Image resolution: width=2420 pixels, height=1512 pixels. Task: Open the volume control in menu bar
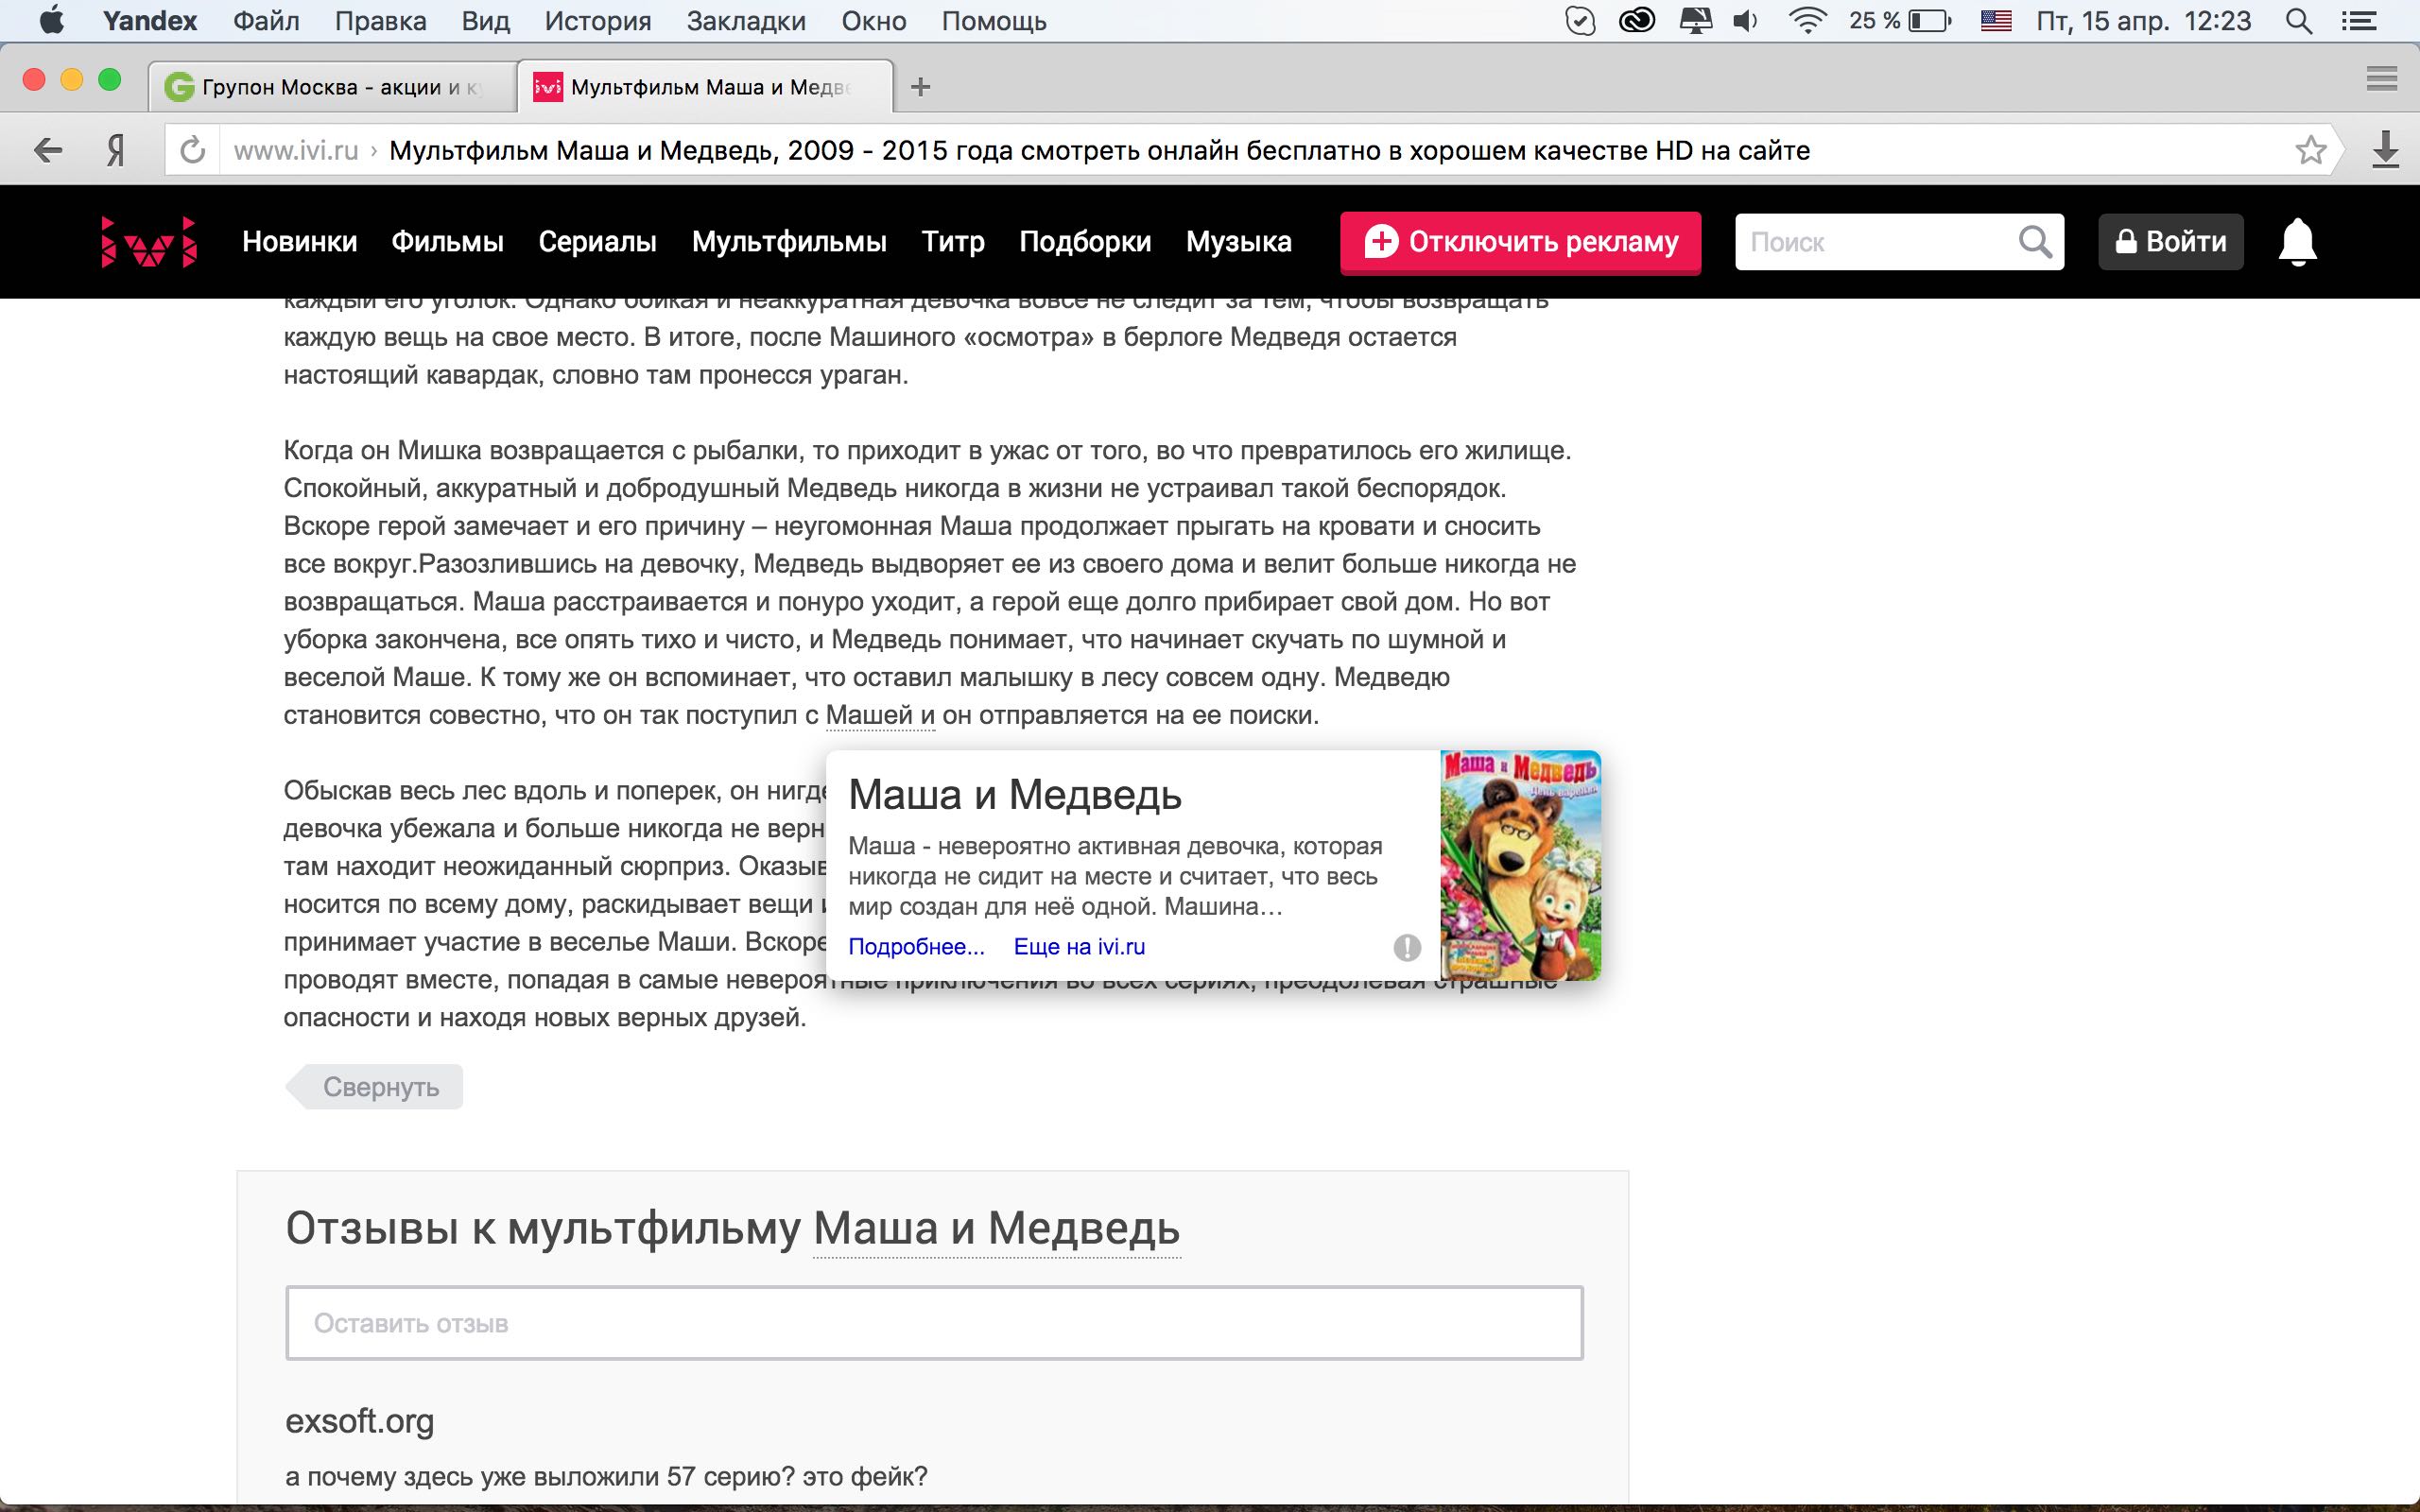coord(1746,21)
